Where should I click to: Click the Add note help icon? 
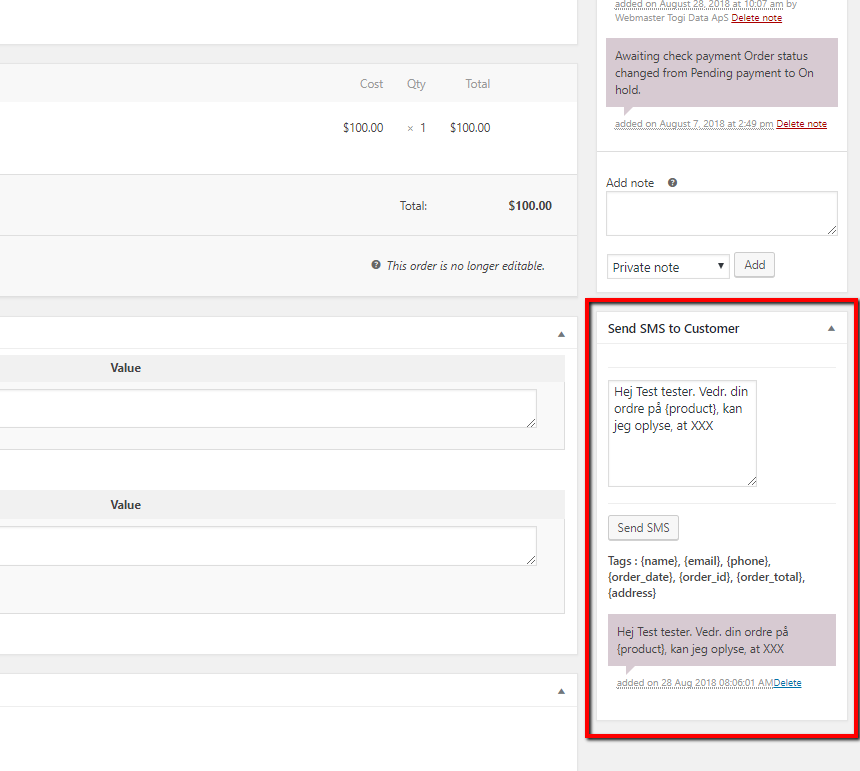click(672, 183)
